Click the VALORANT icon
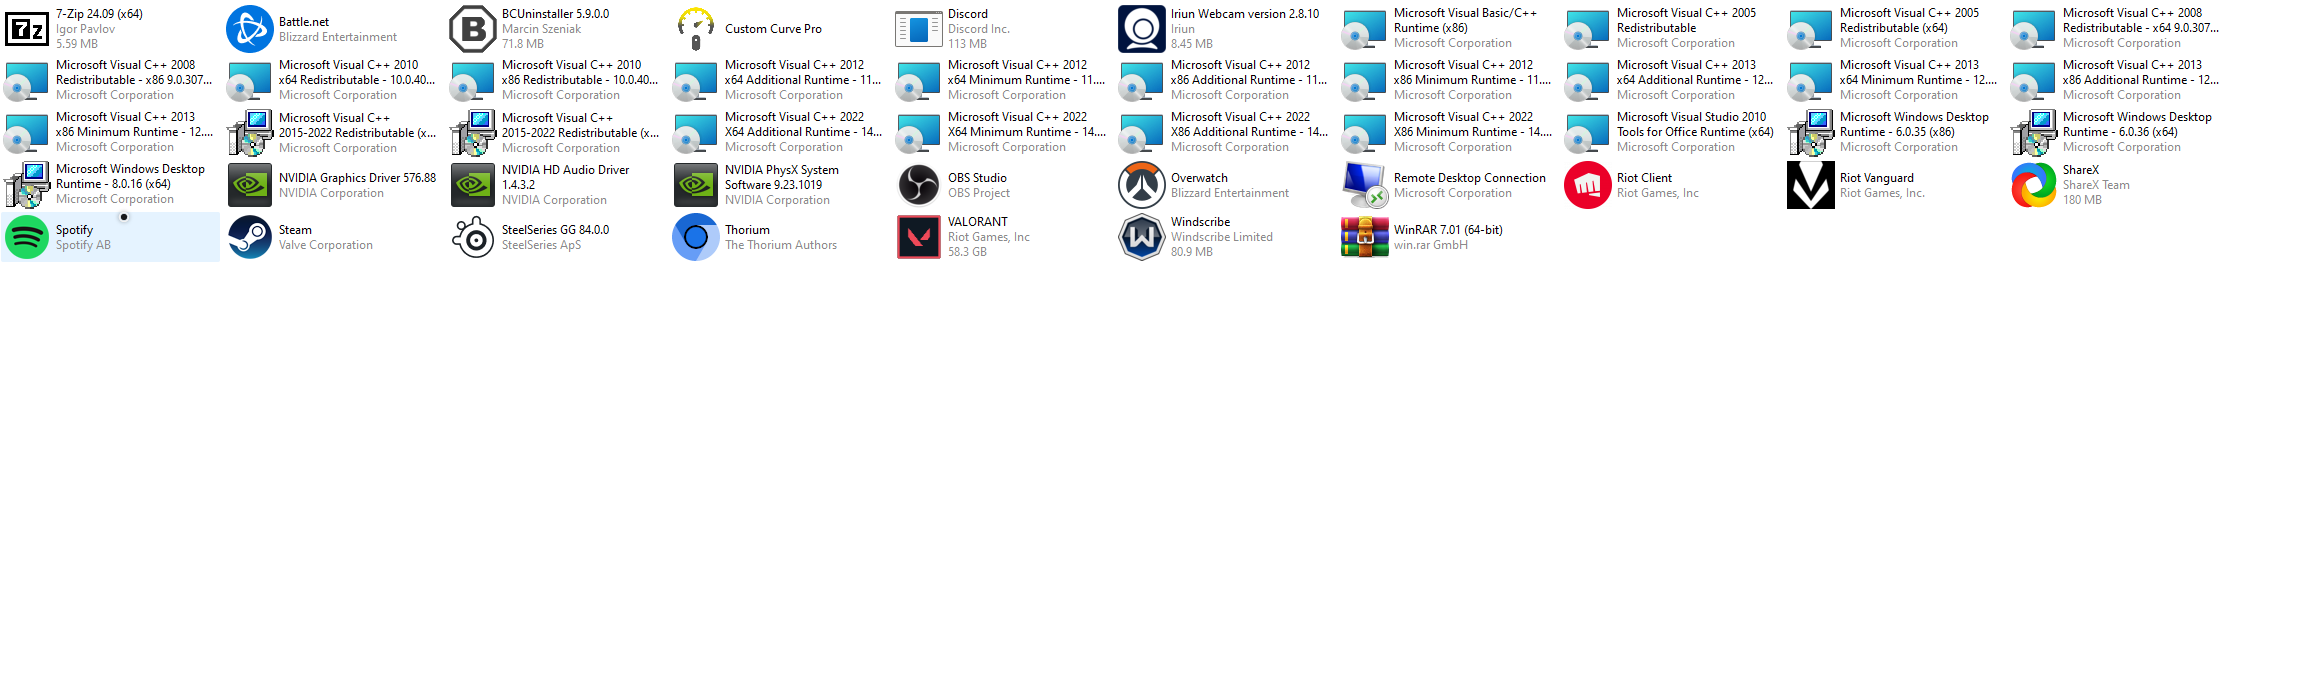The width and height of the screenshot is (2308, 673). 919,237
